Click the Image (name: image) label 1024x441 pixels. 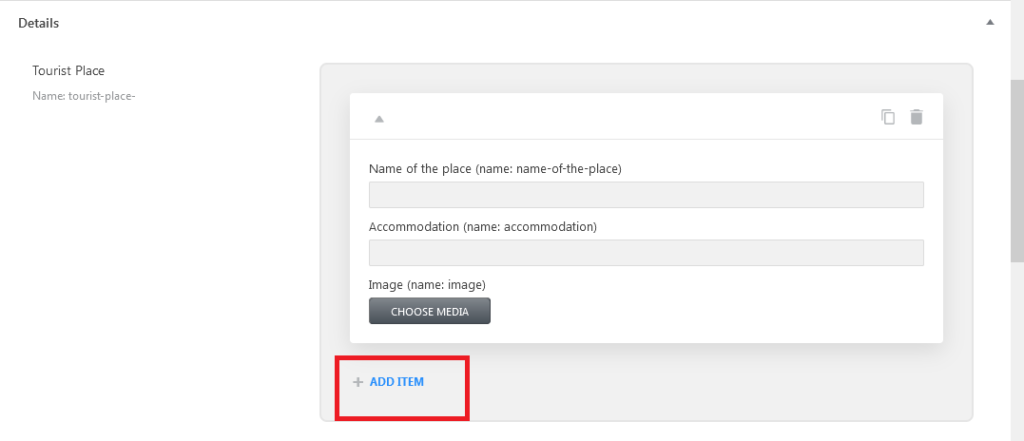[427, 285]
